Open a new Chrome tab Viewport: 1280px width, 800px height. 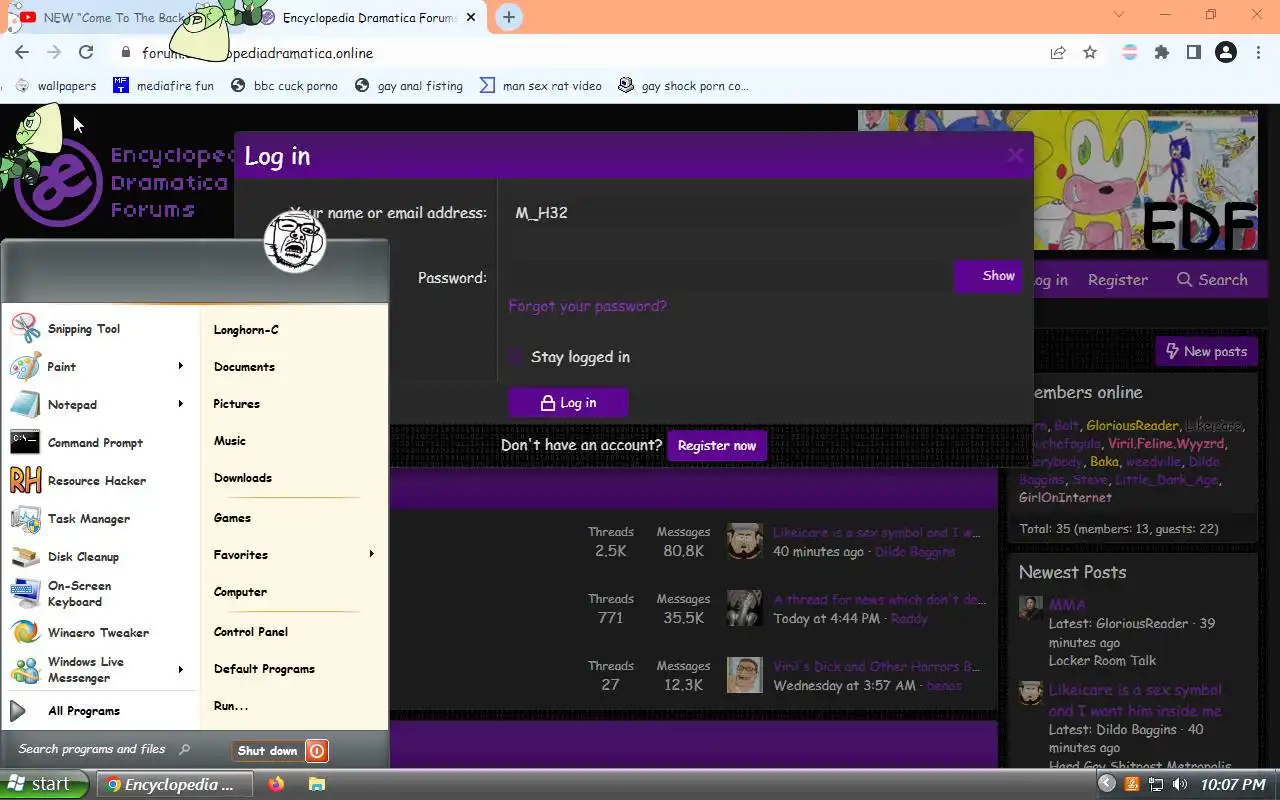[509, 17]
